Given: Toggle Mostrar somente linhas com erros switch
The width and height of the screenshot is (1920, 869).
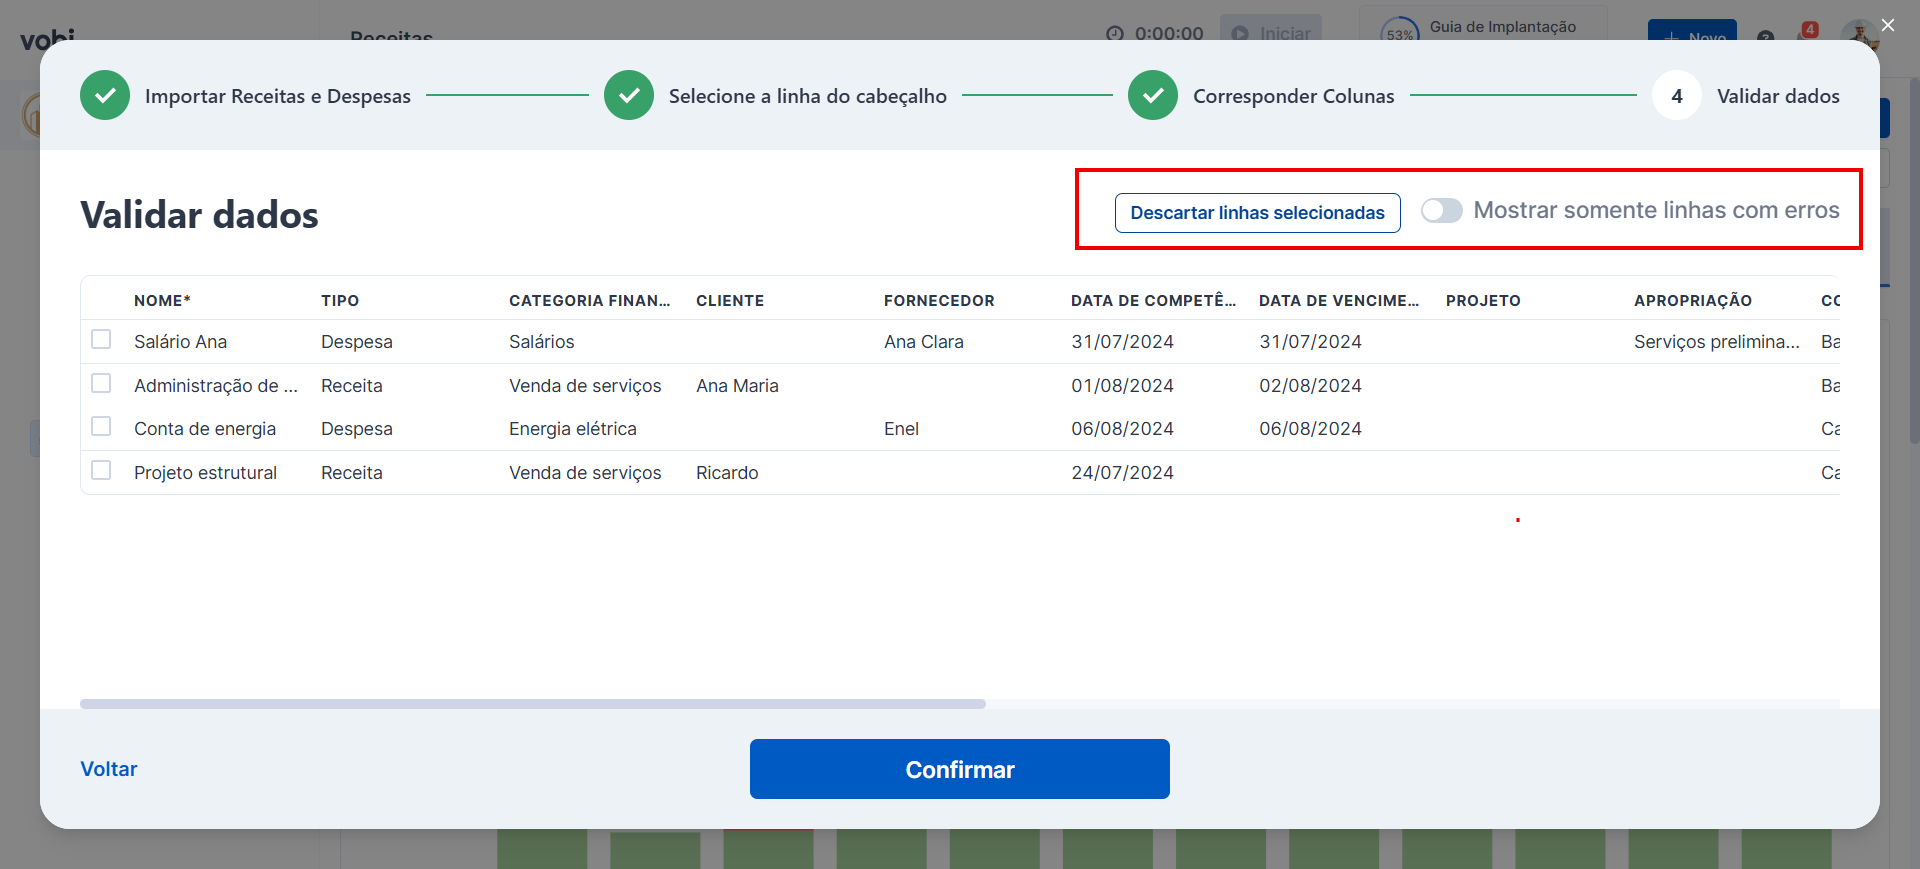Looking at the screenshot, I should 1442,210.
